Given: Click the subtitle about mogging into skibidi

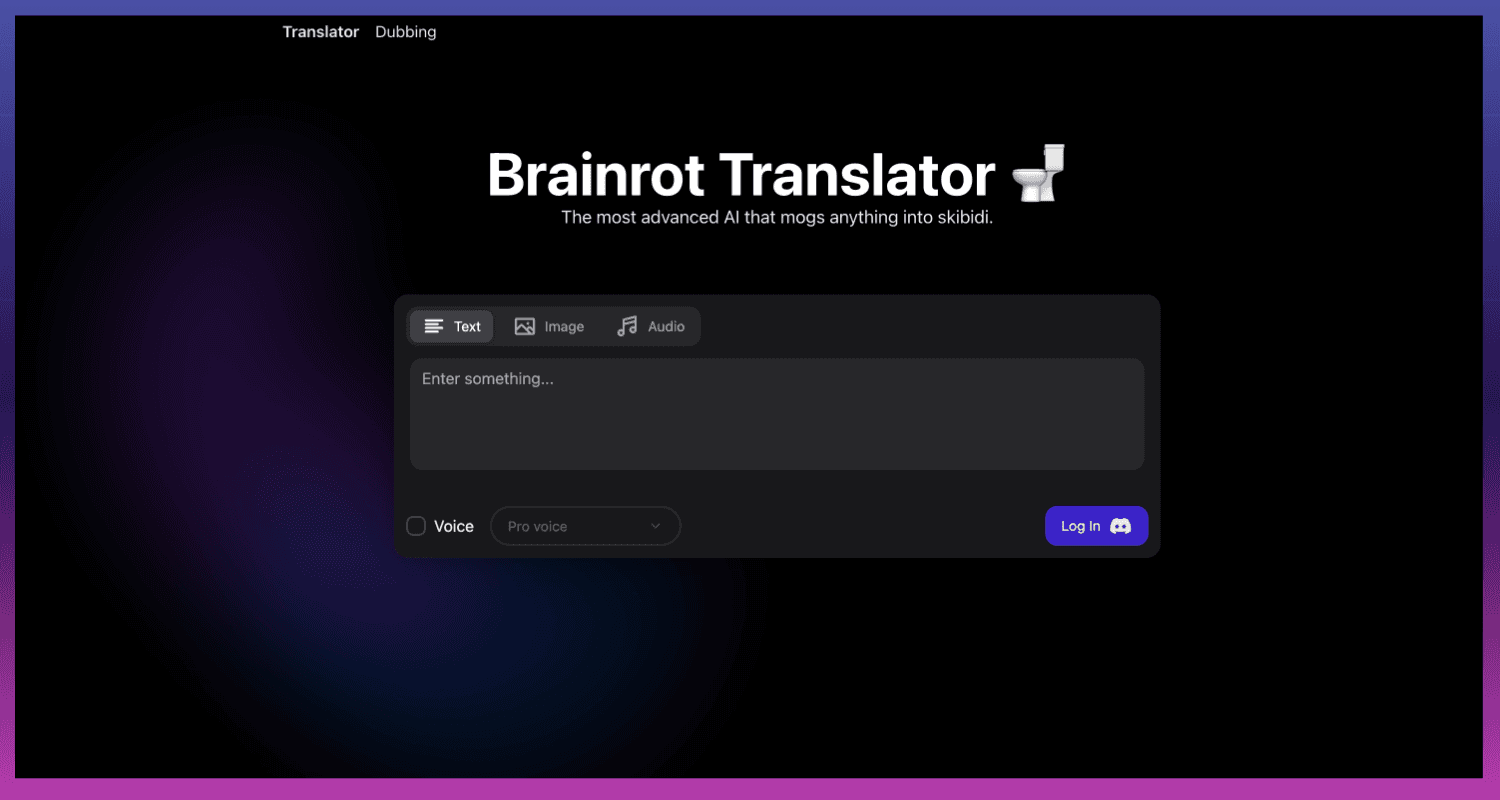Looking at the screenshot, I should [x=776, y=217].
